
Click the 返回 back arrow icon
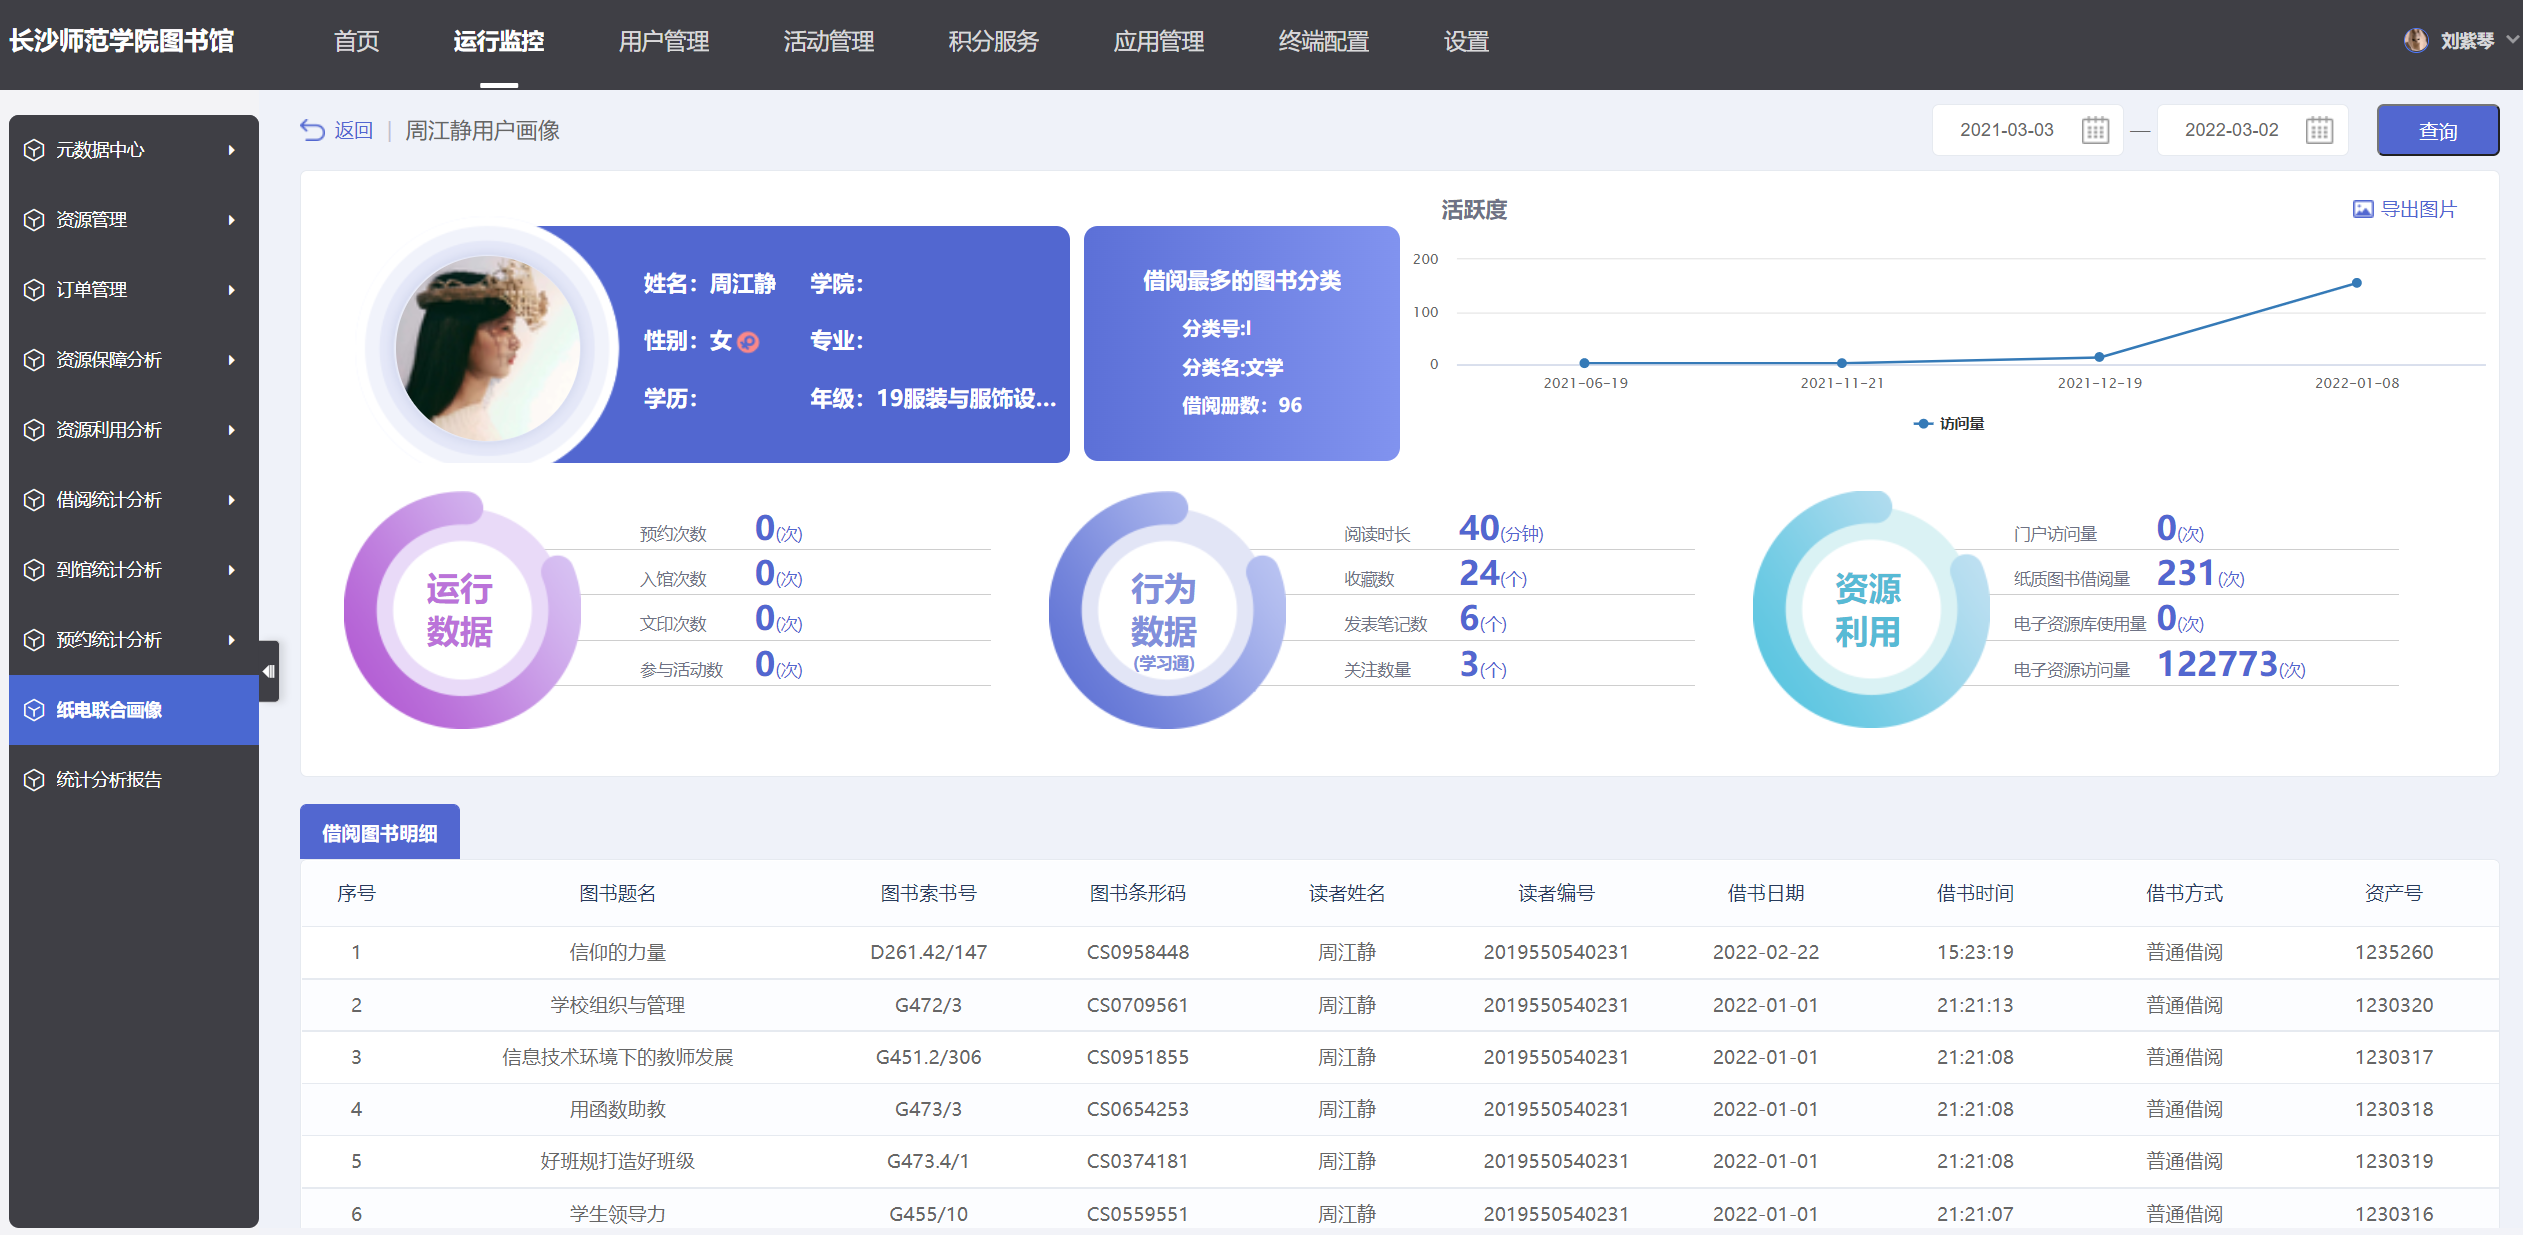click(x=312, y=130)
